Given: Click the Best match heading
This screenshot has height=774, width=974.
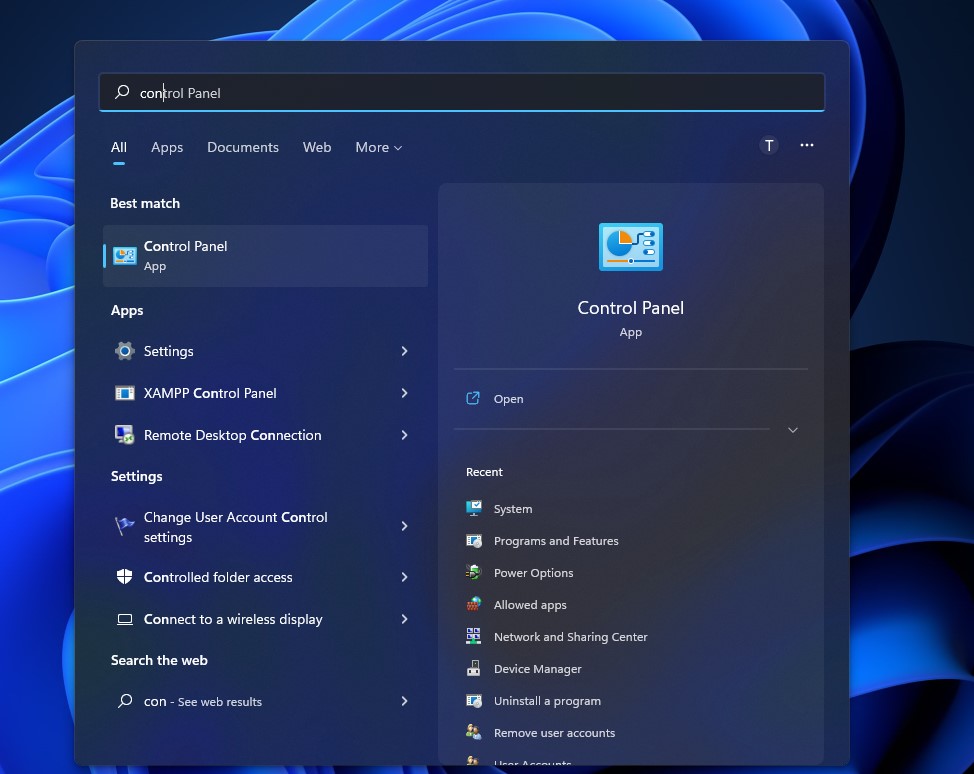Looking at the screenshot, I should point(145,203).
